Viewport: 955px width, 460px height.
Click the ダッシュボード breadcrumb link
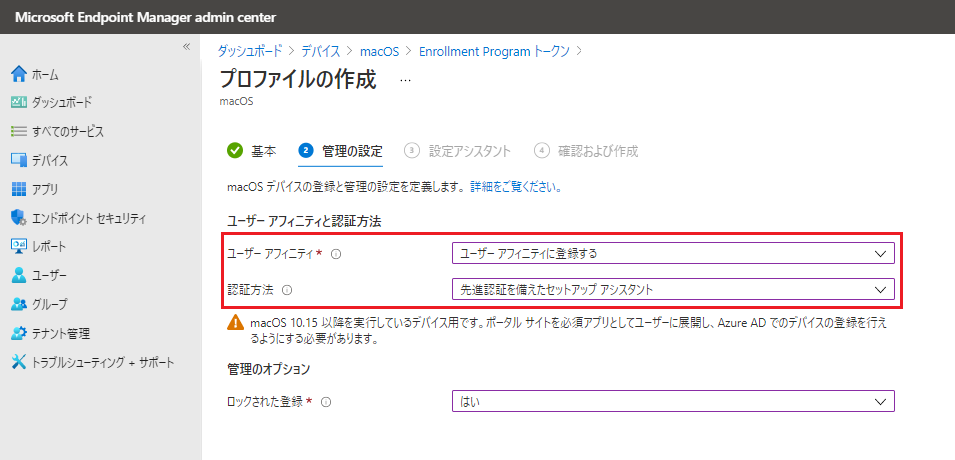tap(250, 51)
